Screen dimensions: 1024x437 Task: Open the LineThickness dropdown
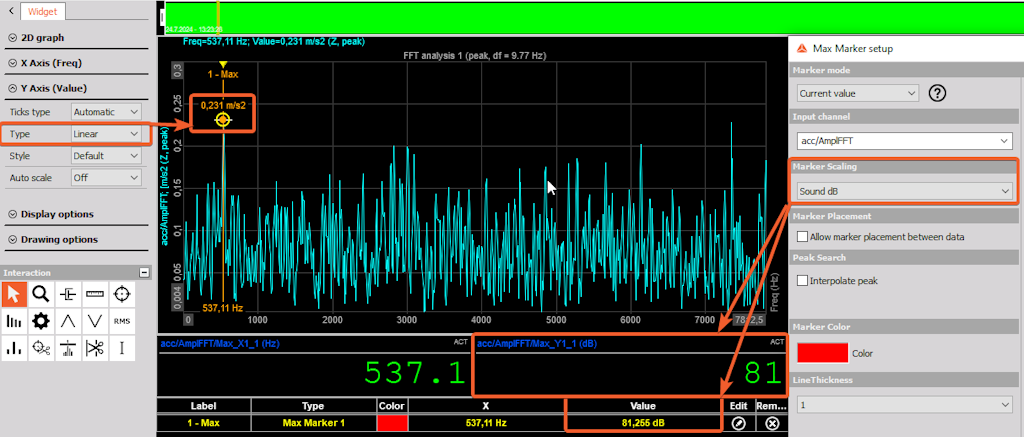(x=904, y=405)
